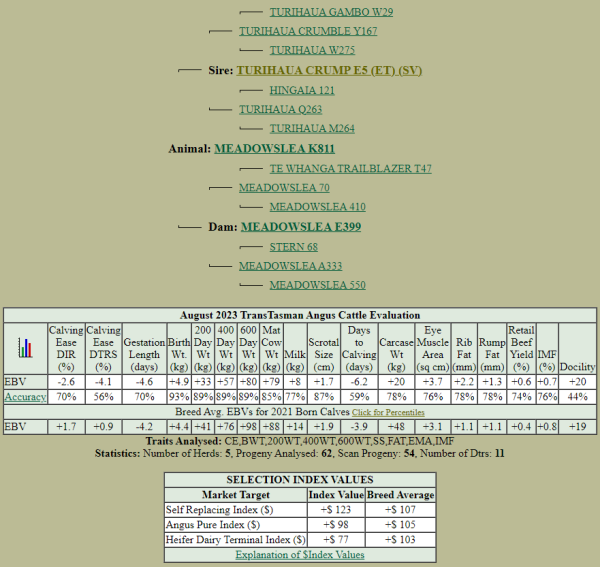Open TURIHAUA W275 link

312,51
